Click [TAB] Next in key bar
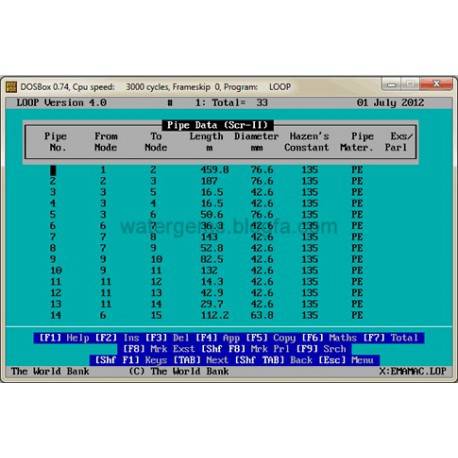458x458 pixels. 201,360
